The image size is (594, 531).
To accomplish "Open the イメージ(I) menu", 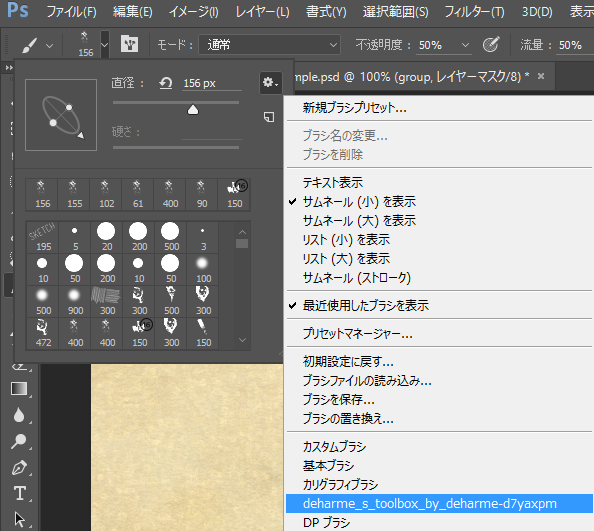I will pos(194,12).
